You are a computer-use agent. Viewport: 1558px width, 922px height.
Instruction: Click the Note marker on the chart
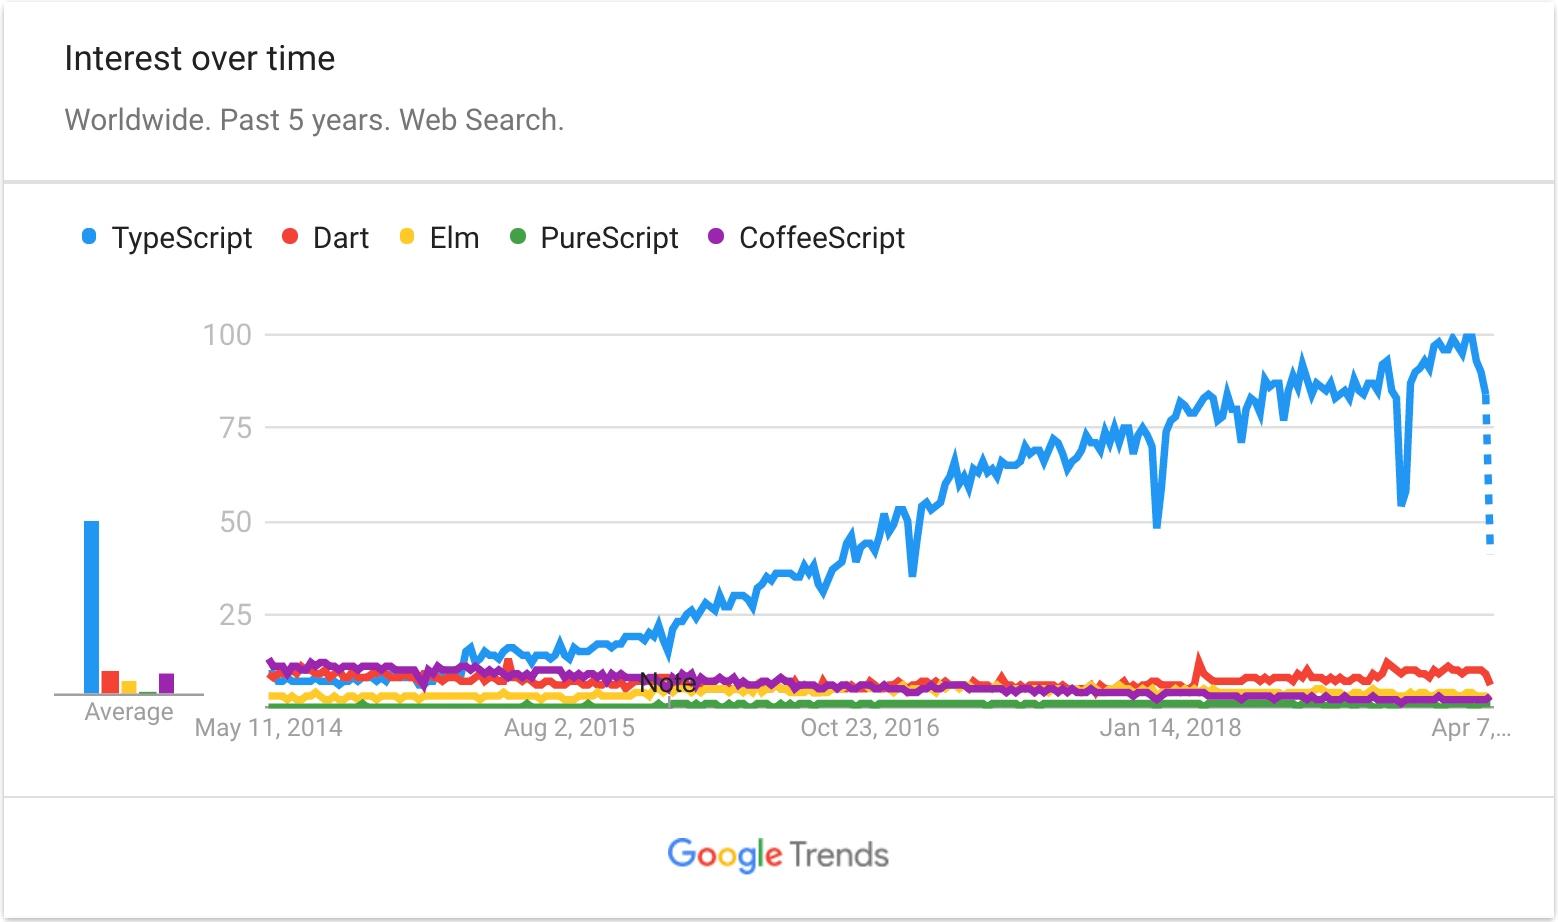pyautogui.click(x=668, y=683)
